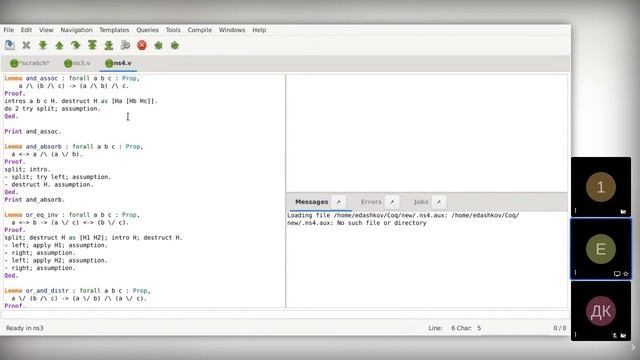Screen dimensions: 640x360
Task: Click the '0 / 0' status counter
Action: point(560,328)
